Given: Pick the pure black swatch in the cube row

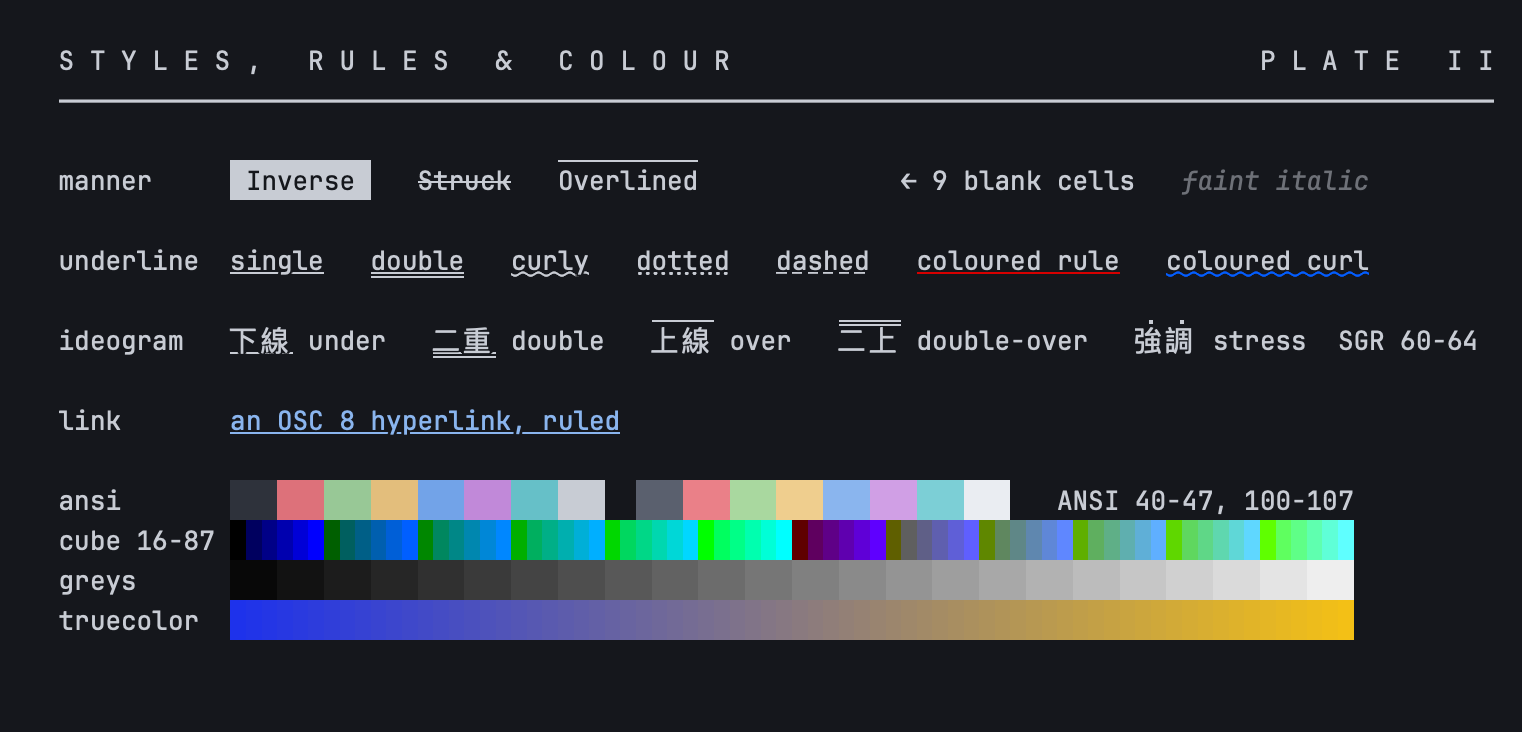Looking at the screenshot, I should point(238,540).
